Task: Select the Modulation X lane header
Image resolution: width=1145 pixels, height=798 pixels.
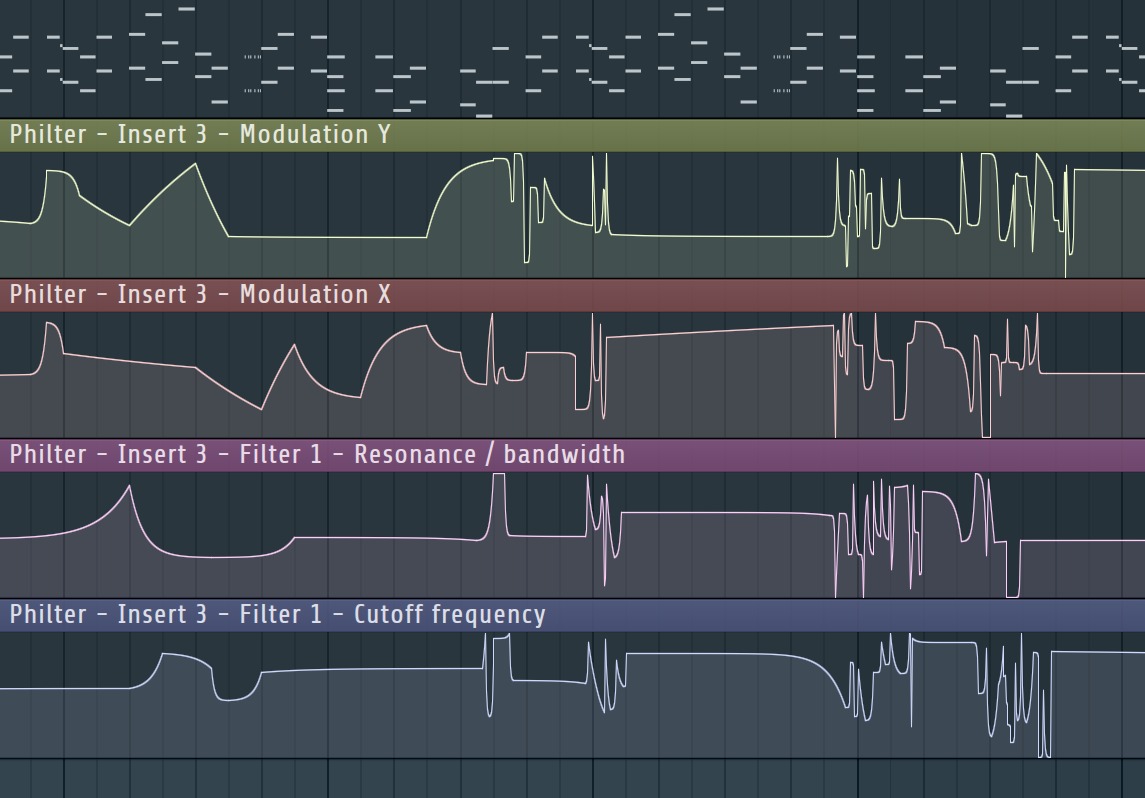Action: 200,294
